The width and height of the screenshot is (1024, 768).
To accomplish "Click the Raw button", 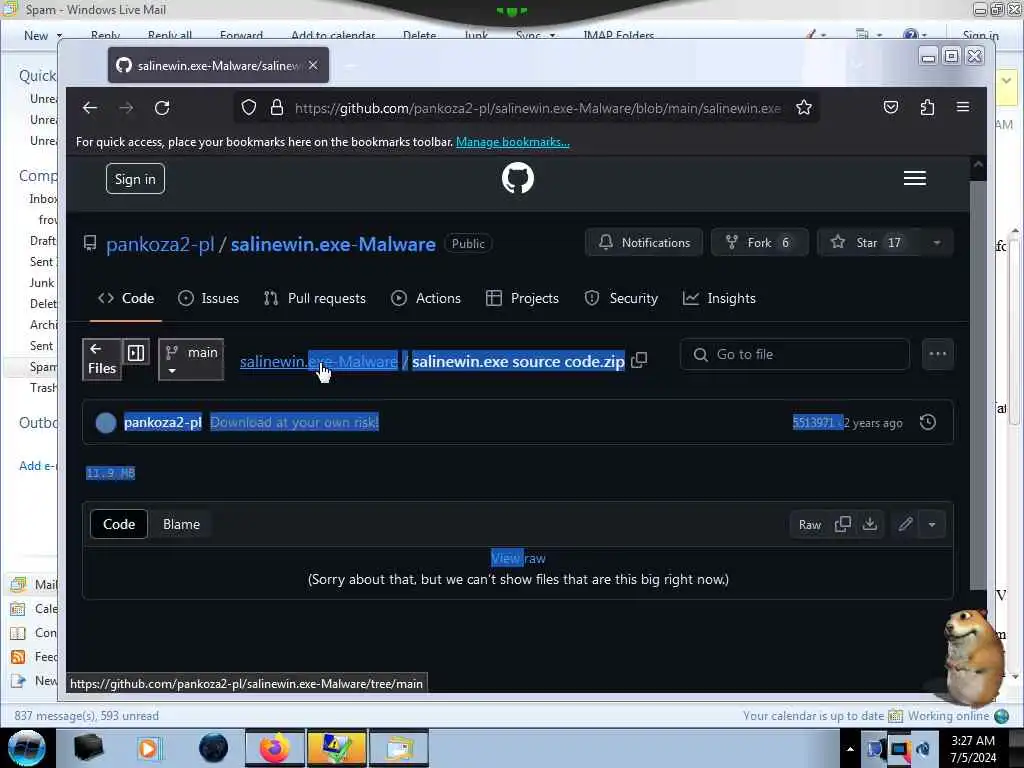I will (810, 524).
